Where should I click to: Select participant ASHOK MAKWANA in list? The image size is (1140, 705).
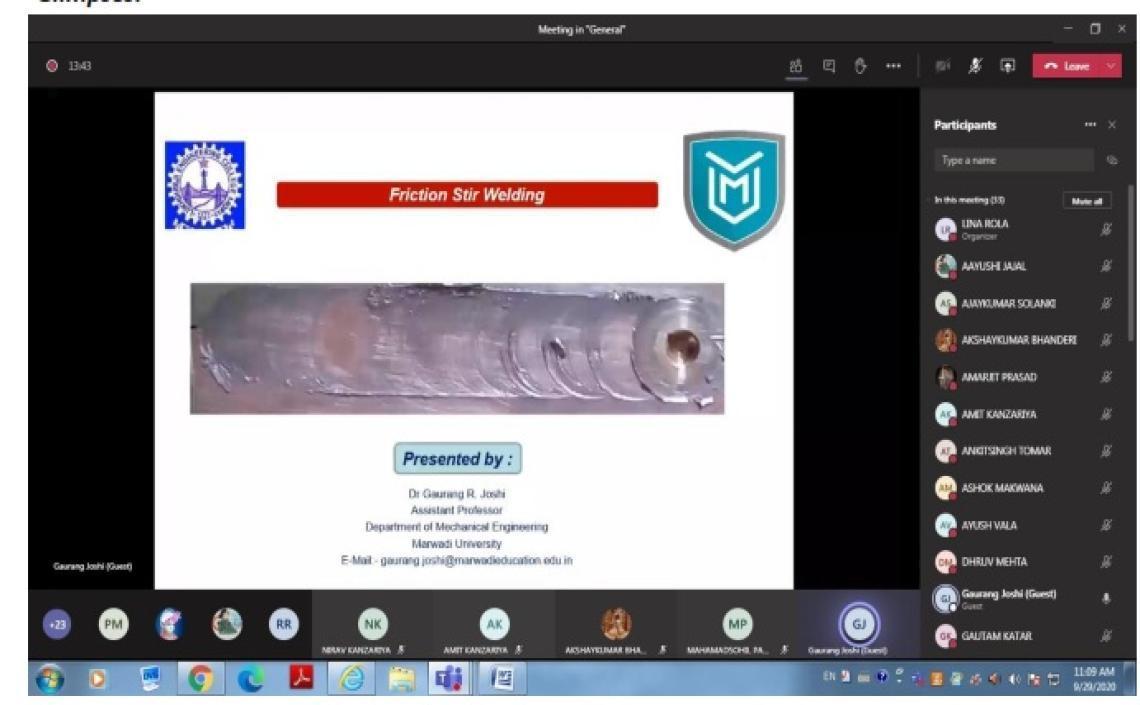pos(1025,488)
